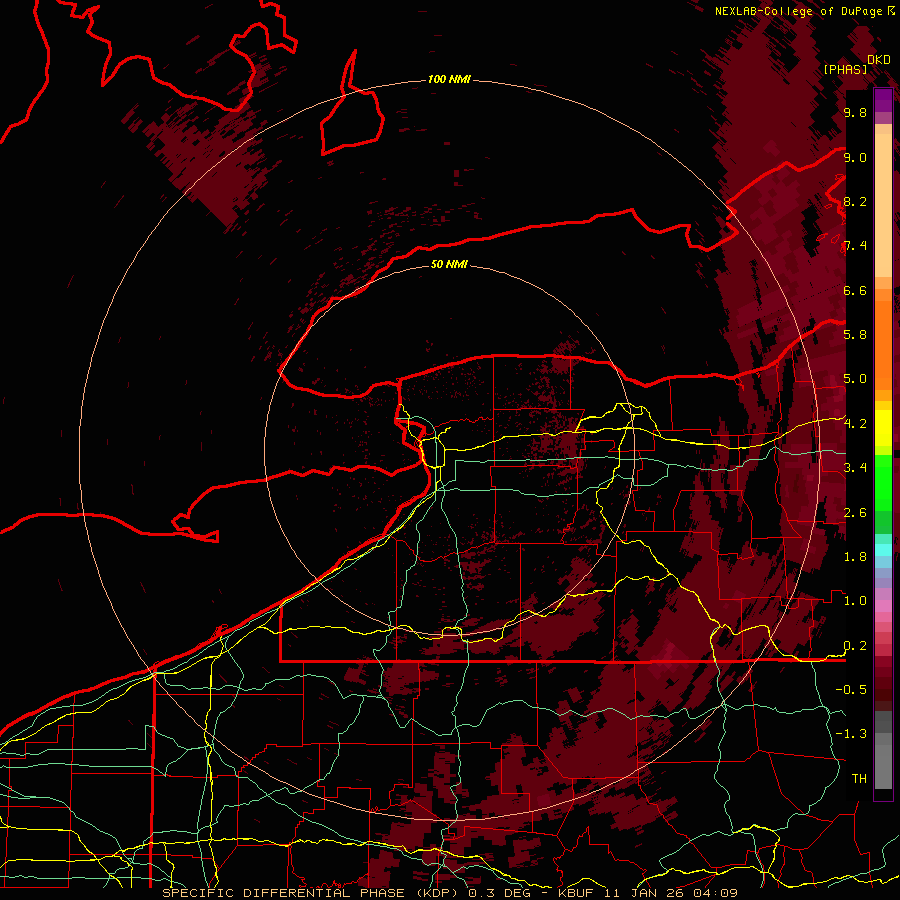Click the orange segment of the color bar
Viewport: 900px width, 900px height.
tap(883, 345)
